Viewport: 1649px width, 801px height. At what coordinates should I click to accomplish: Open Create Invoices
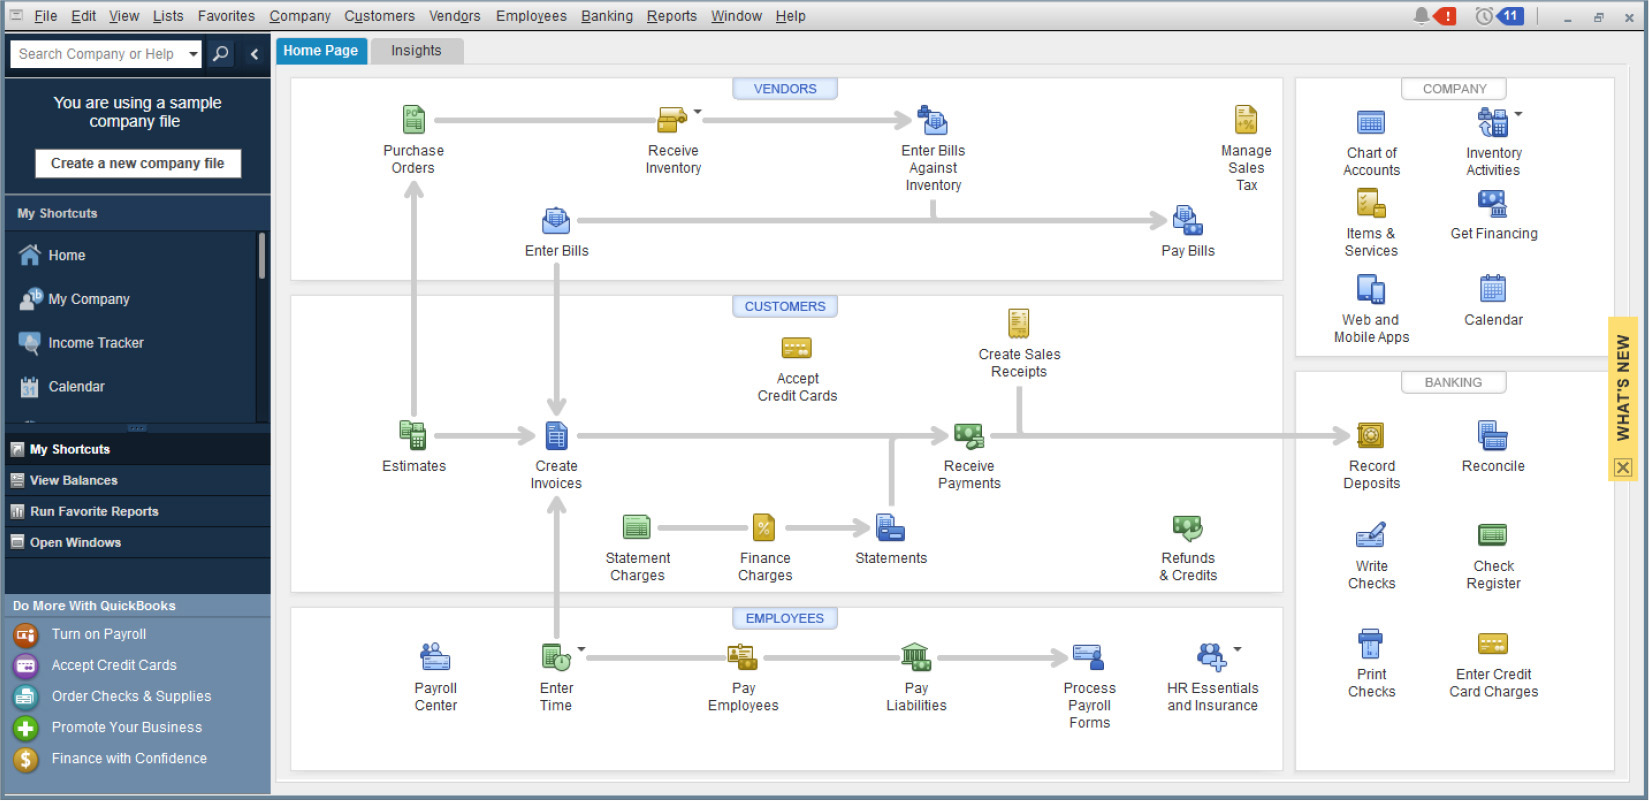(556, 435)
